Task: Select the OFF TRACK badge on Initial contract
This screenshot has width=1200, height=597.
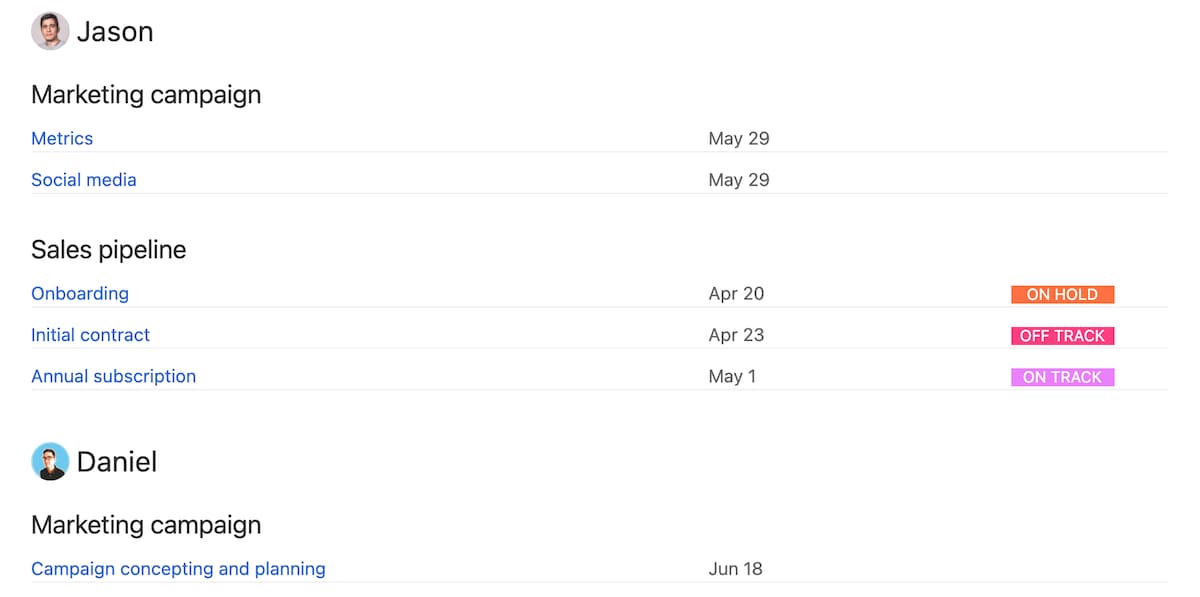Action: 1062,335
